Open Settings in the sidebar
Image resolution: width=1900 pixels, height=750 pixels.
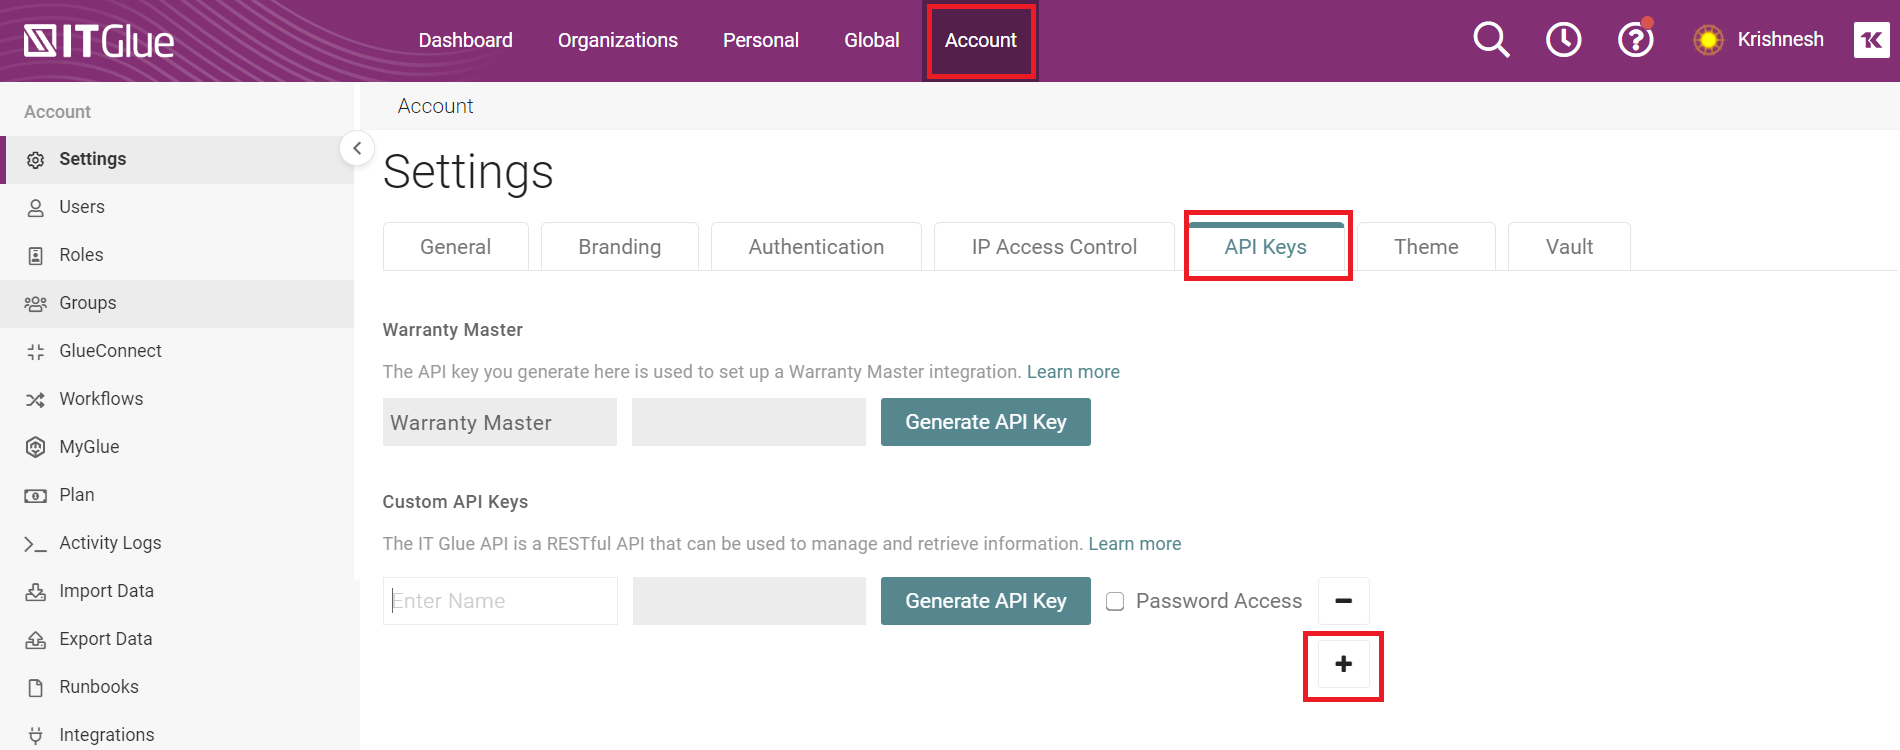click(x=177, y=160)
